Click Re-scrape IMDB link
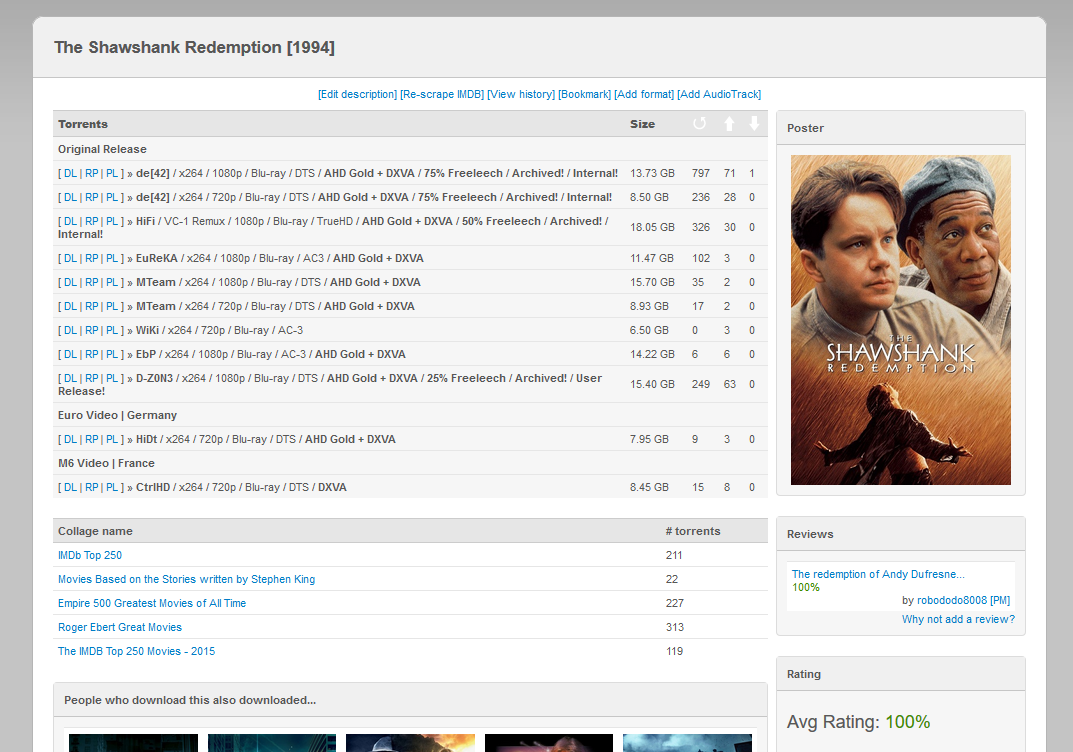This screenshot has width=1073, height=752. pyautogui.click(x=442, y=94)
